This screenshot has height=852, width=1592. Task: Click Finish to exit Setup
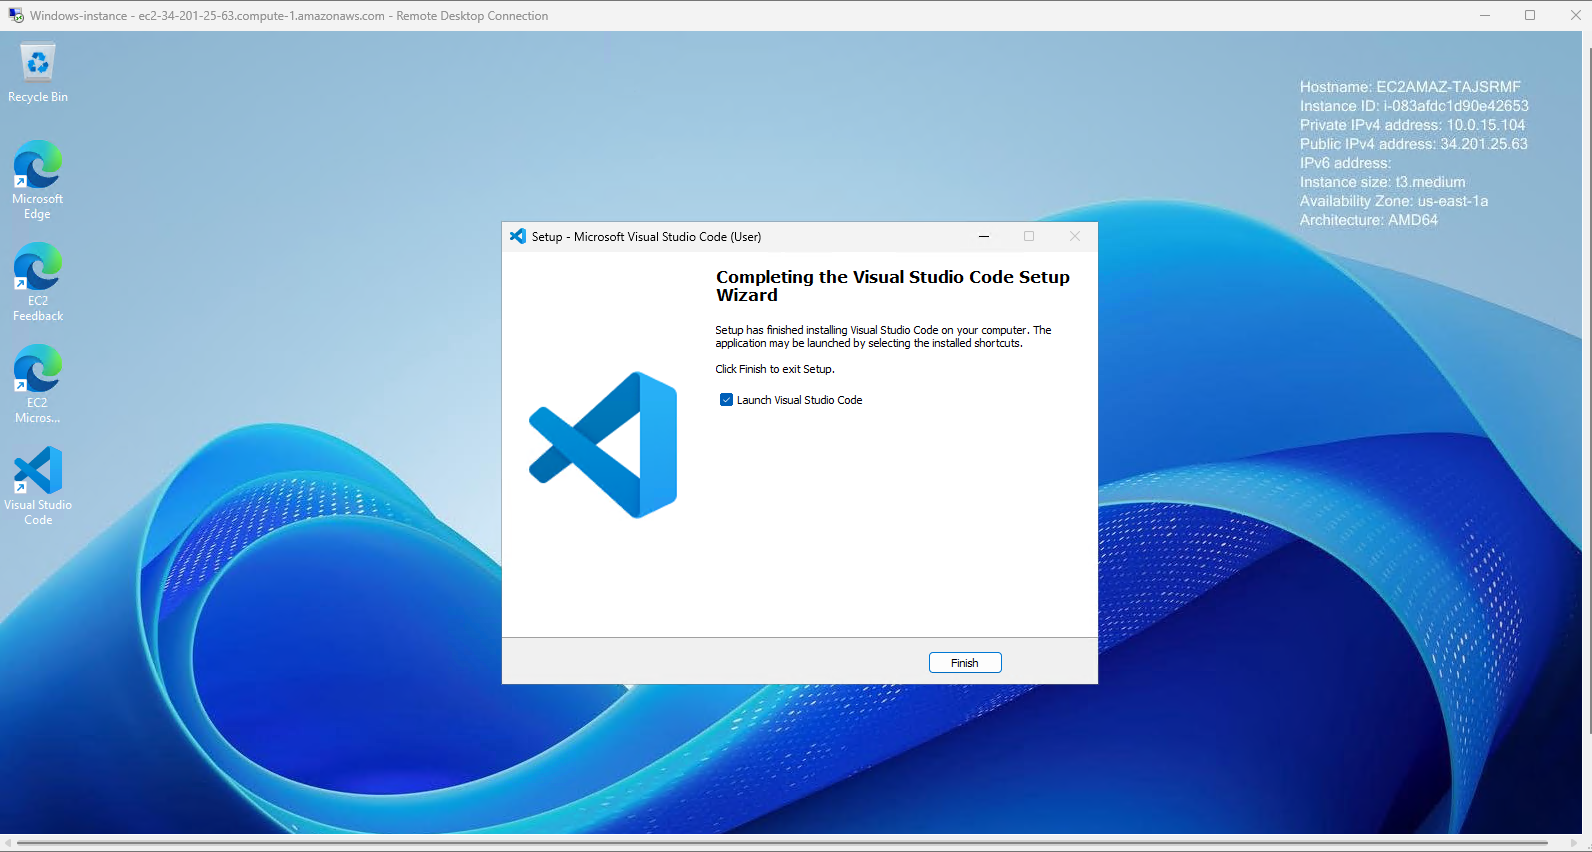(x=965, y=663)
